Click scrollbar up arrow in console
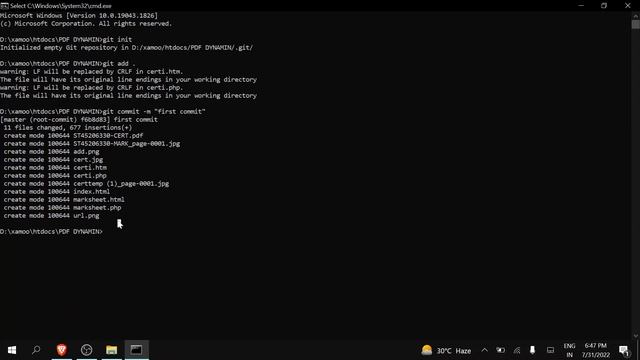The image size is (640, 360). (636, 15)
